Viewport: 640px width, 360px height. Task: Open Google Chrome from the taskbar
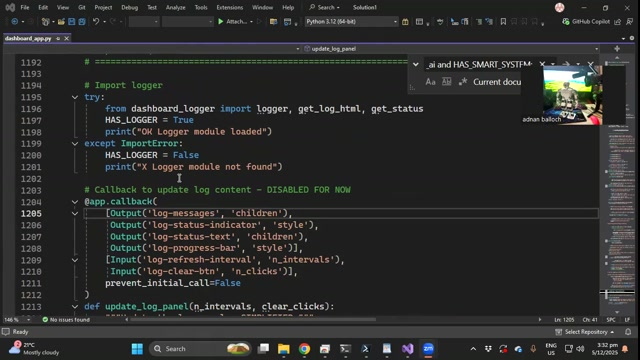pos(304,349)
